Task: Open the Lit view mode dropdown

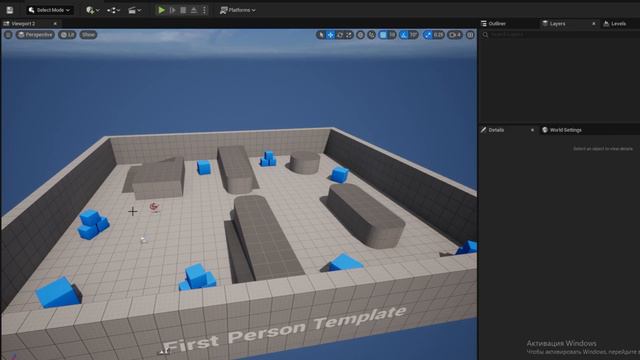Action: click(x=67, y=35)
